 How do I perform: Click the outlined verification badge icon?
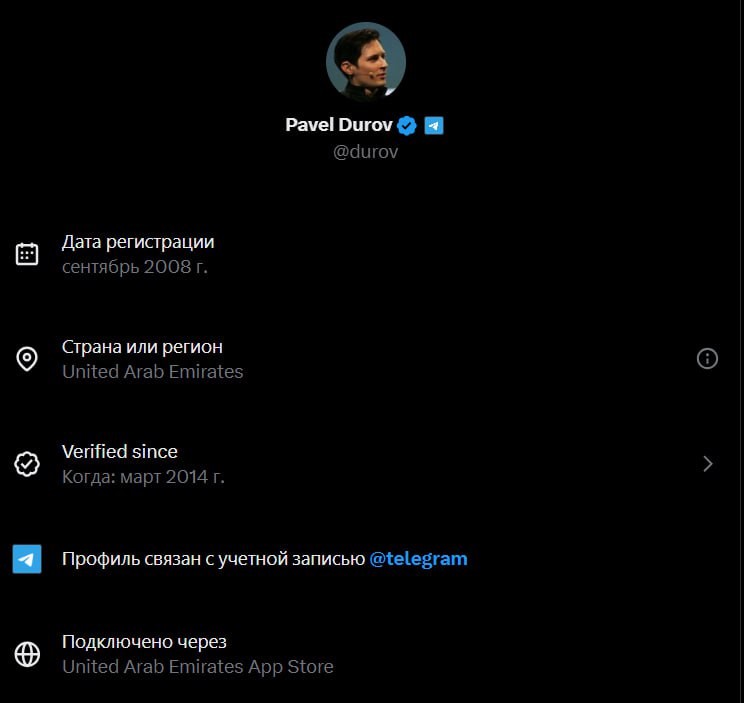pyautogui.click(x=27, y=464)
